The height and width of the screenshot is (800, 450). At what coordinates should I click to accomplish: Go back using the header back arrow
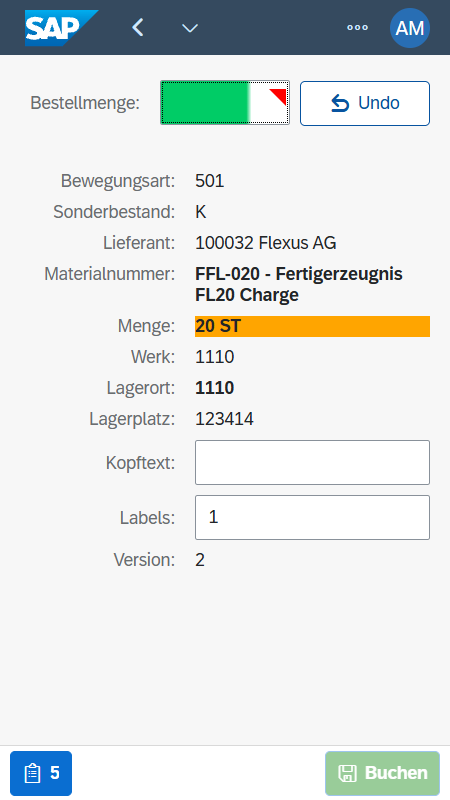[x=137, y=28]
